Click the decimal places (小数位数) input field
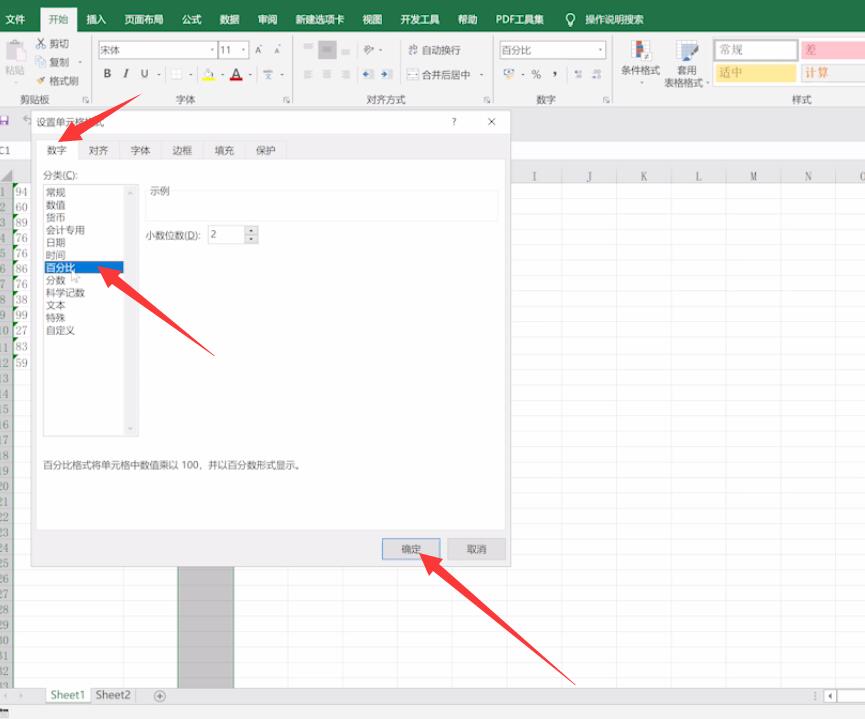This screenshot has height=719, width=865. [226, 235]
